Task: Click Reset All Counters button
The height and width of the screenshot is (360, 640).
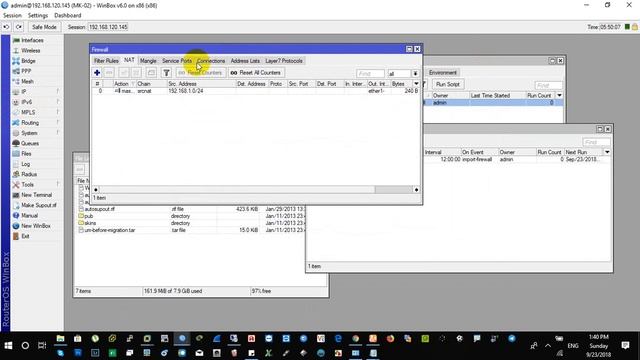Action: pos(256,73)
